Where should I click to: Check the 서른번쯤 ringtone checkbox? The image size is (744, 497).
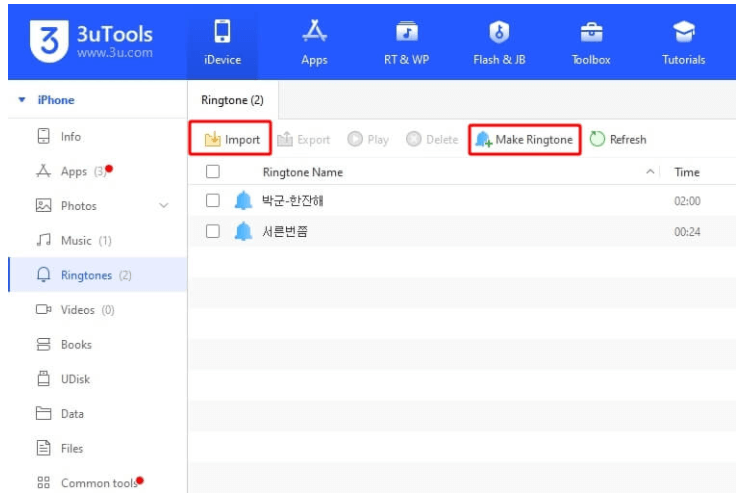[213, 231]
